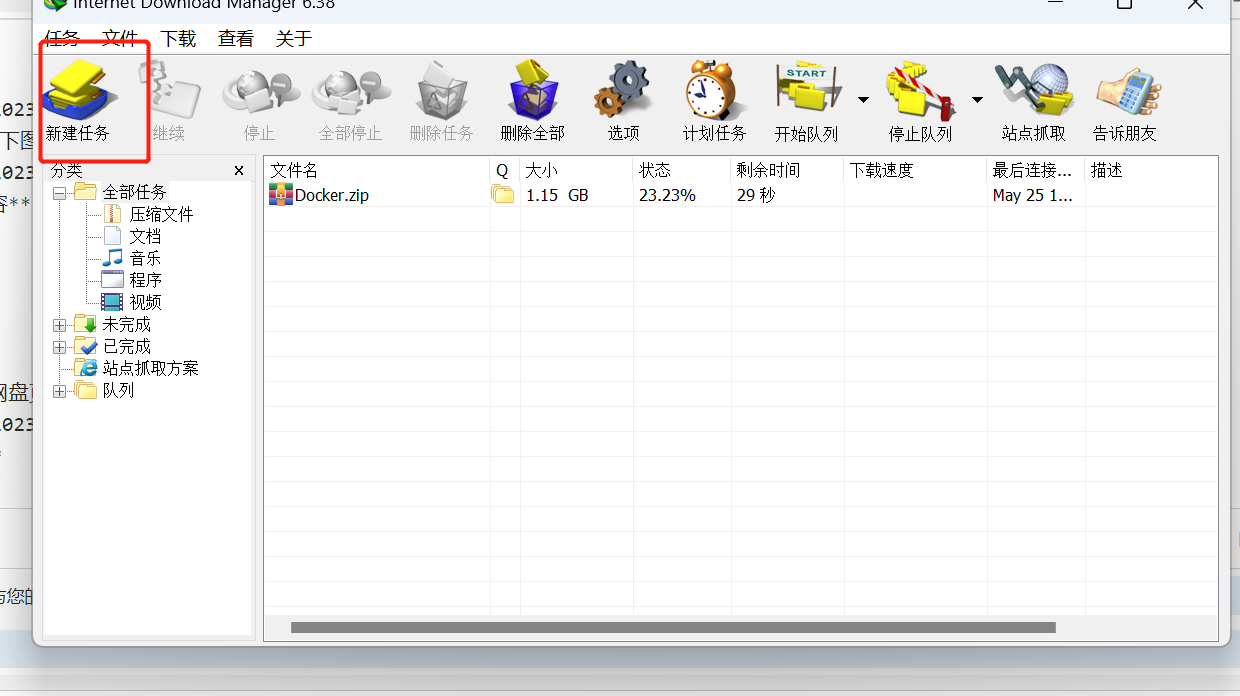This screenshot has width=1240, height=696.
Task: Maximize the Internet Download Manager window
Action: tap(1124, 3)
